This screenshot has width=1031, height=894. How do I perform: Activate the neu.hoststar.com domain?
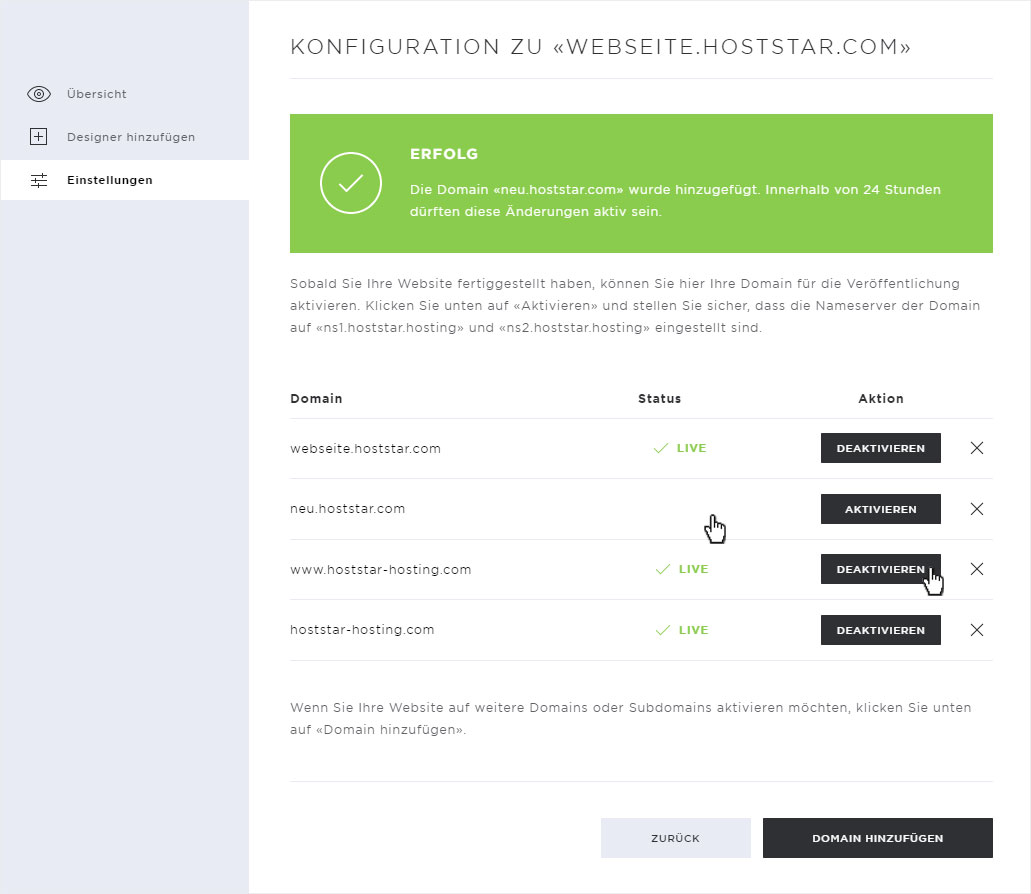(880, 509)
